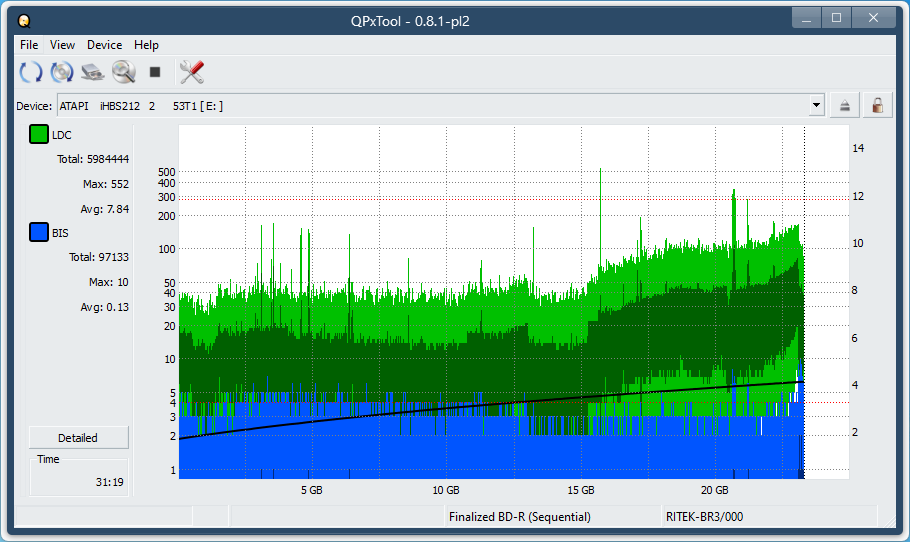
Task: Click the drive device info icon
Action: tap(92, 72)
